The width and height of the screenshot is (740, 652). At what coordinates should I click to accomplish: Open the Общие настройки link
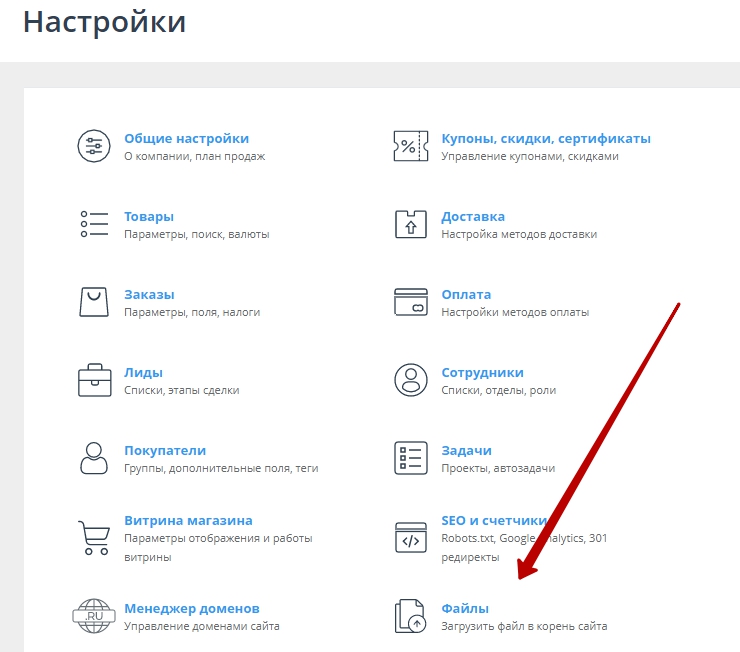tap(186, 139)
